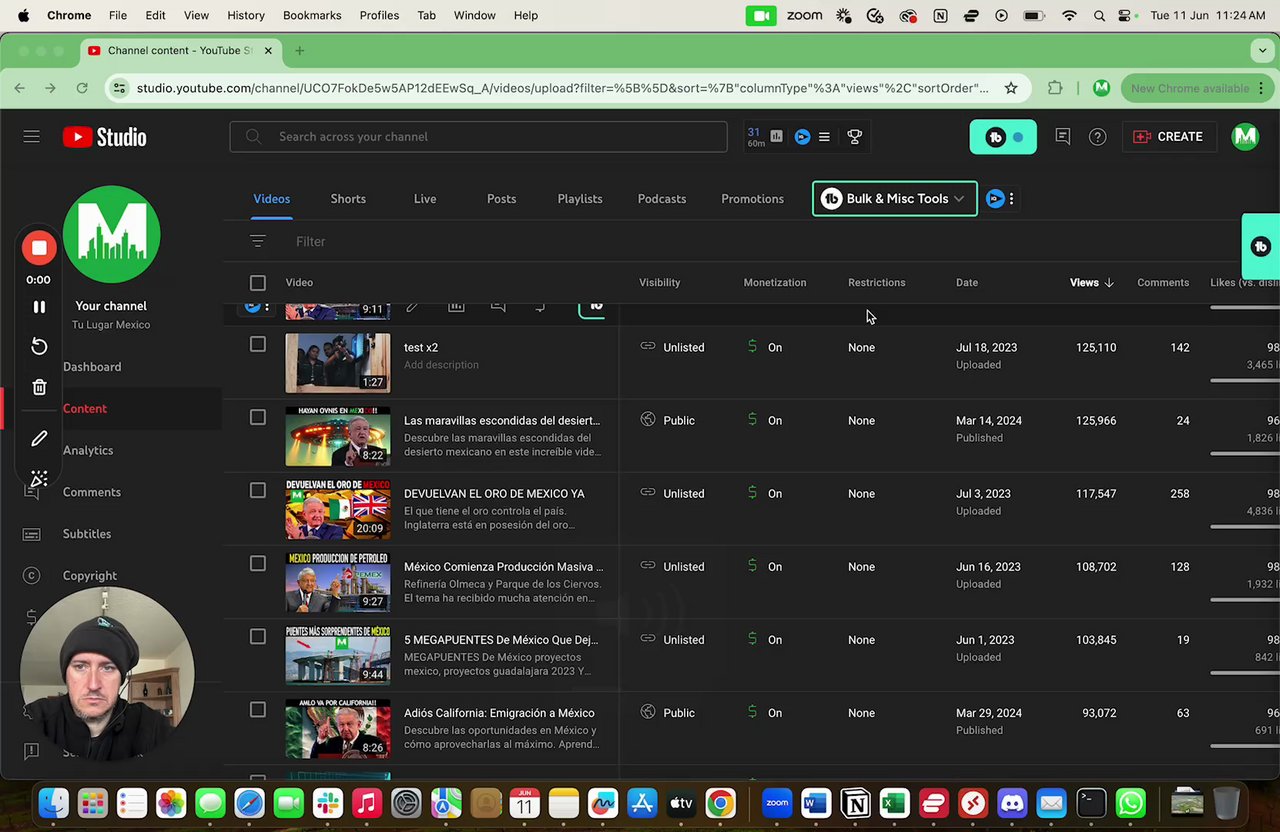
Task: Open the Help question mark icon
Action: [x=1097, y=137]
